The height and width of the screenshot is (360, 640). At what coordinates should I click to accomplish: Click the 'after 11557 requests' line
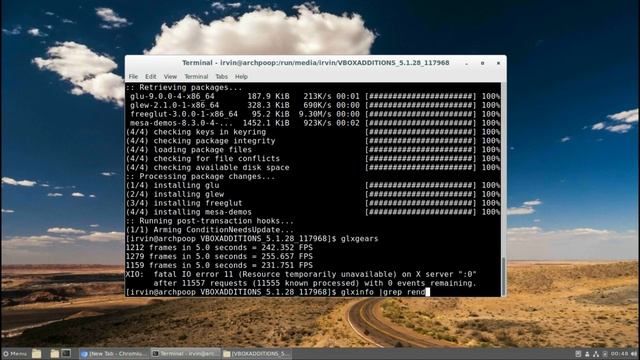(315, 283)
